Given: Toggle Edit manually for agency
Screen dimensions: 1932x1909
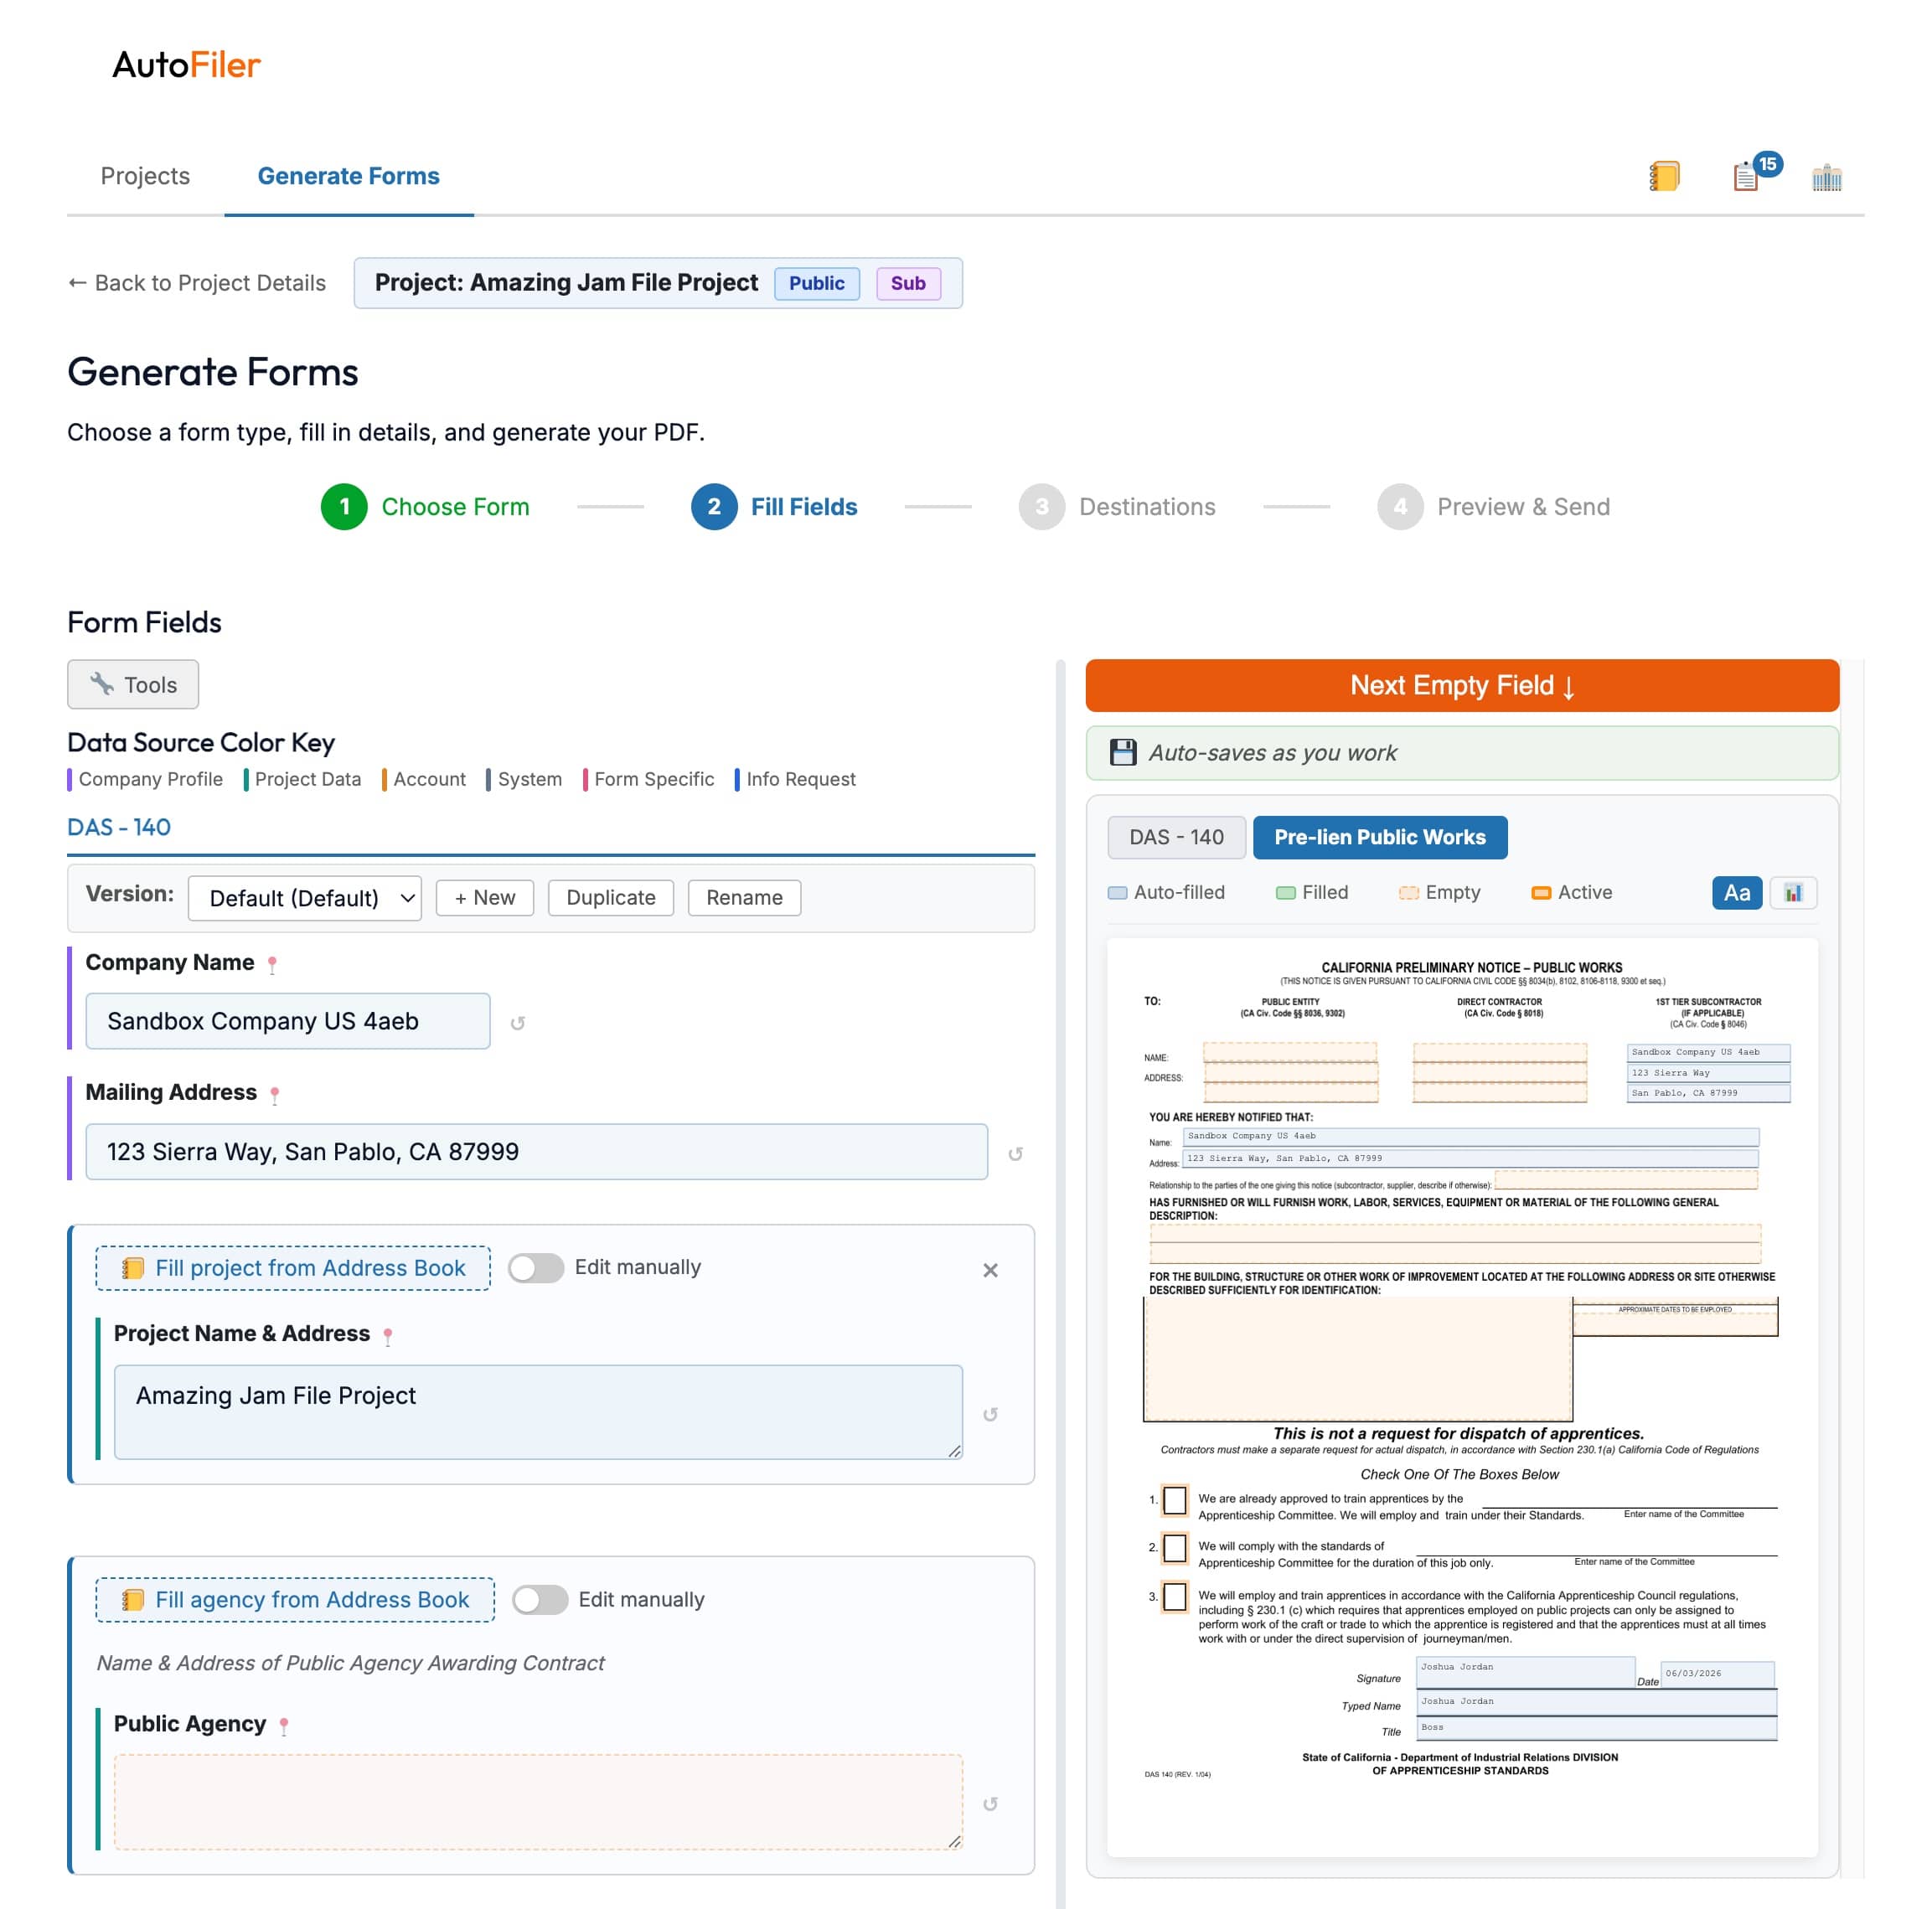Looking at the screenshot, I should click(540, 1599).
